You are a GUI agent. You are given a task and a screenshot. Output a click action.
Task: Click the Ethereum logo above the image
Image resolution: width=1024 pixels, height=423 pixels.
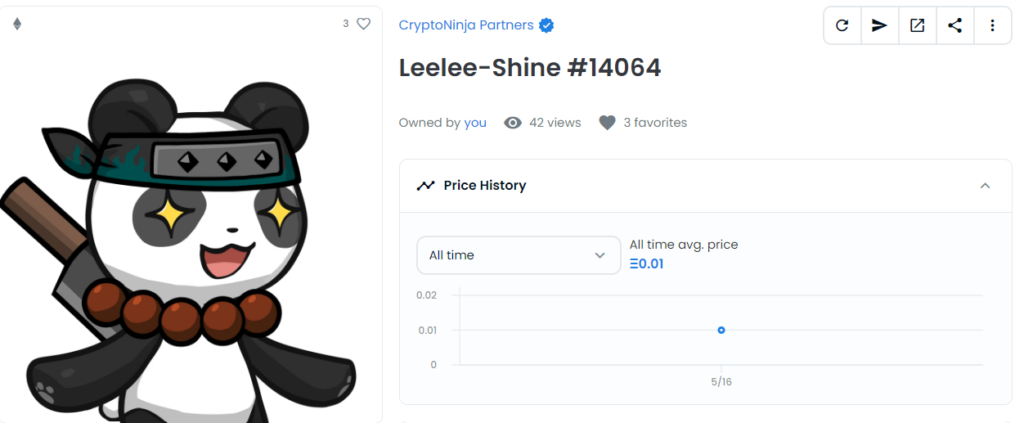[x=17, y=24]
